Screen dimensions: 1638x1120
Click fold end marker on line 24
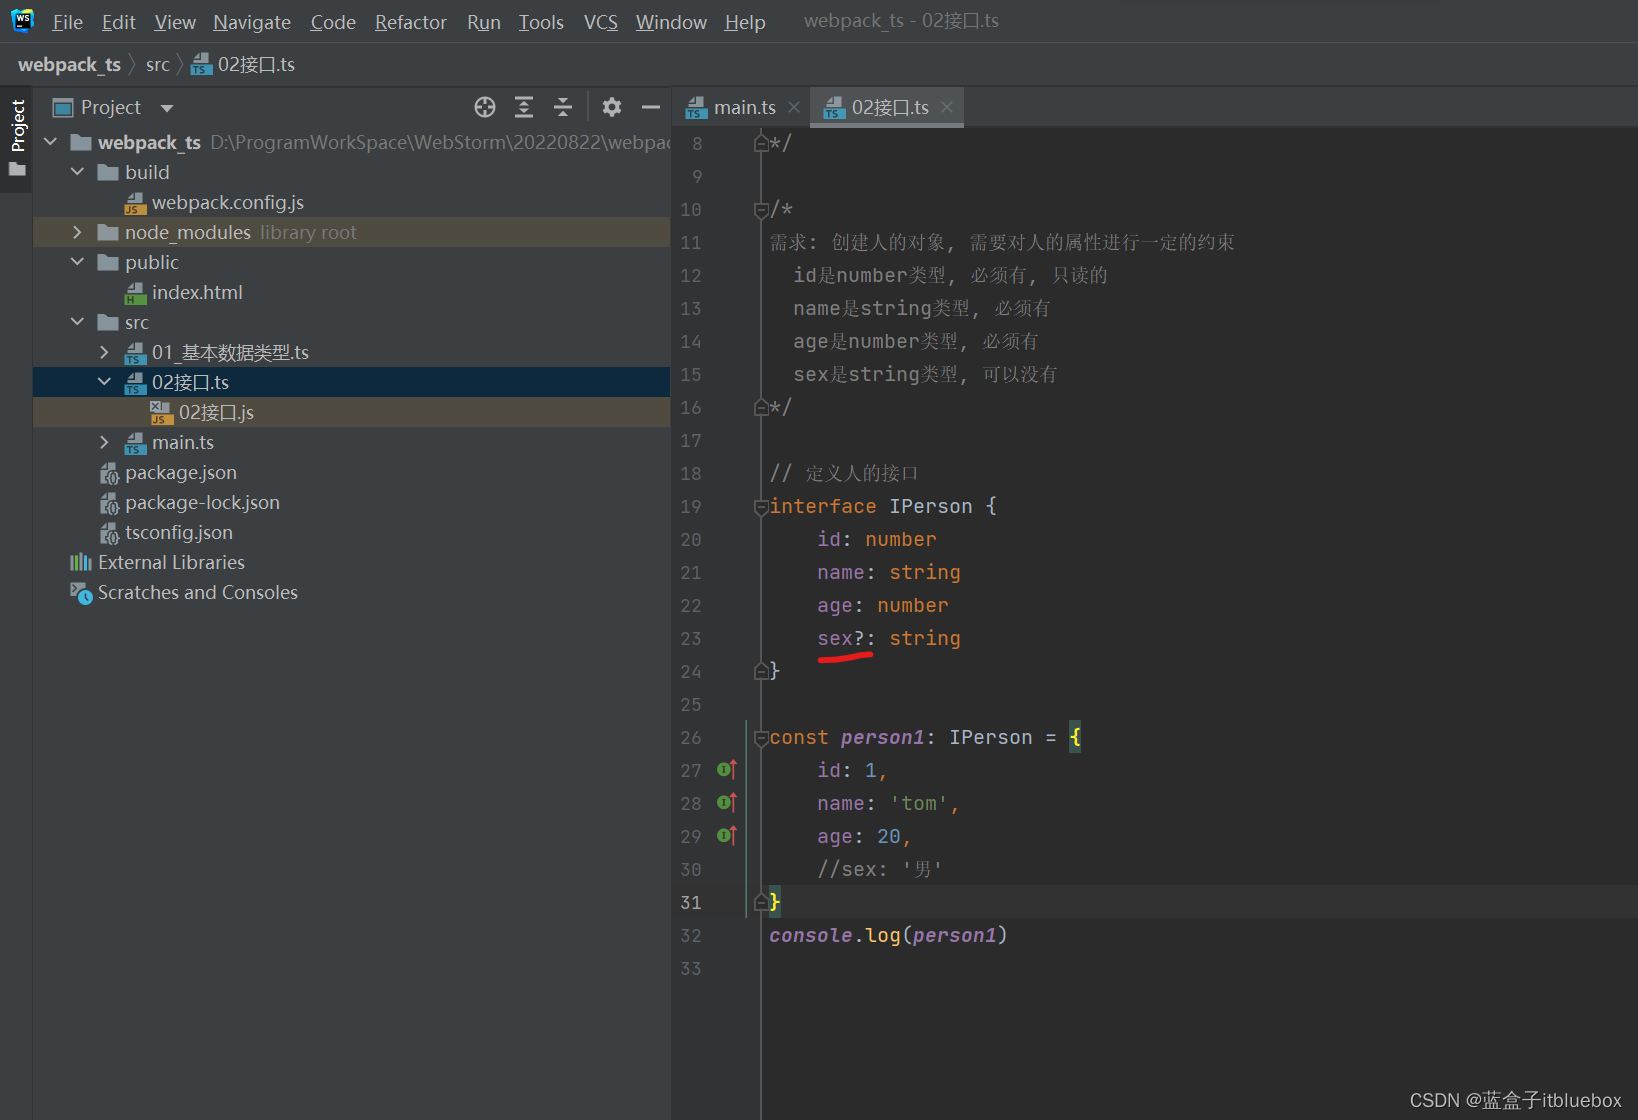761,671
